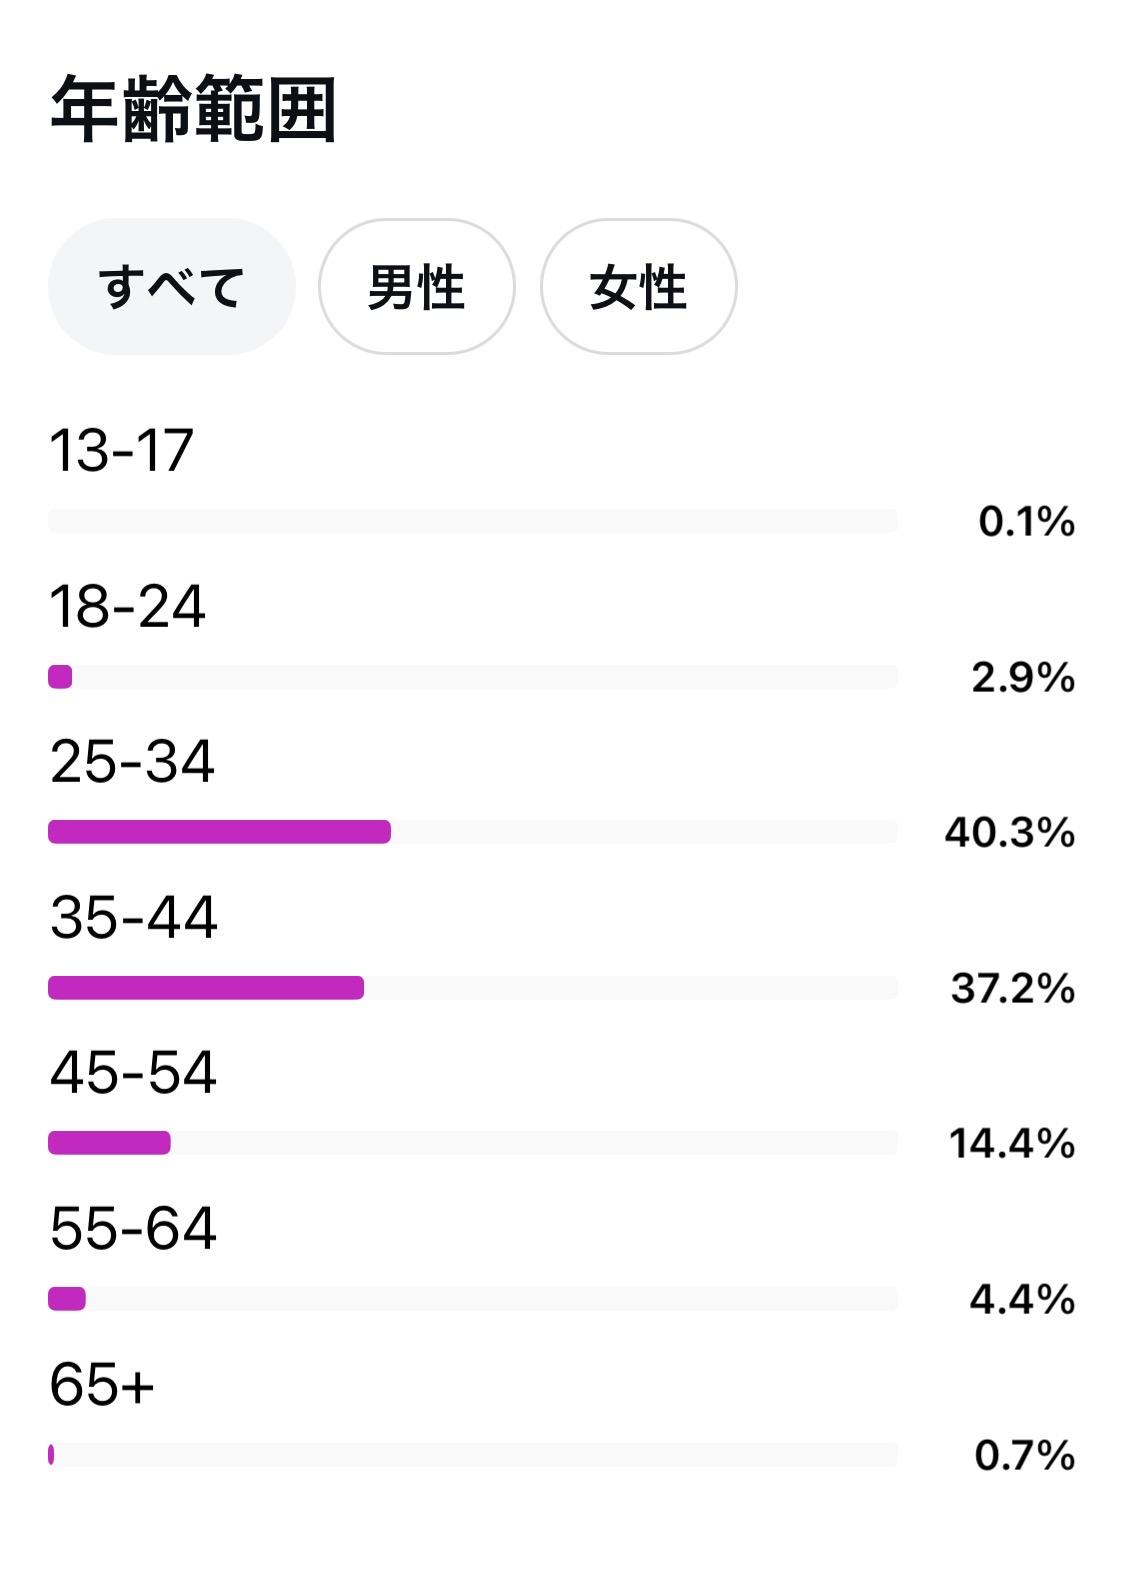This screenshot has width=1125, height=1589.
Task: Tap the purple 45-54 progress bar
Action: (x=109, y=1143)
